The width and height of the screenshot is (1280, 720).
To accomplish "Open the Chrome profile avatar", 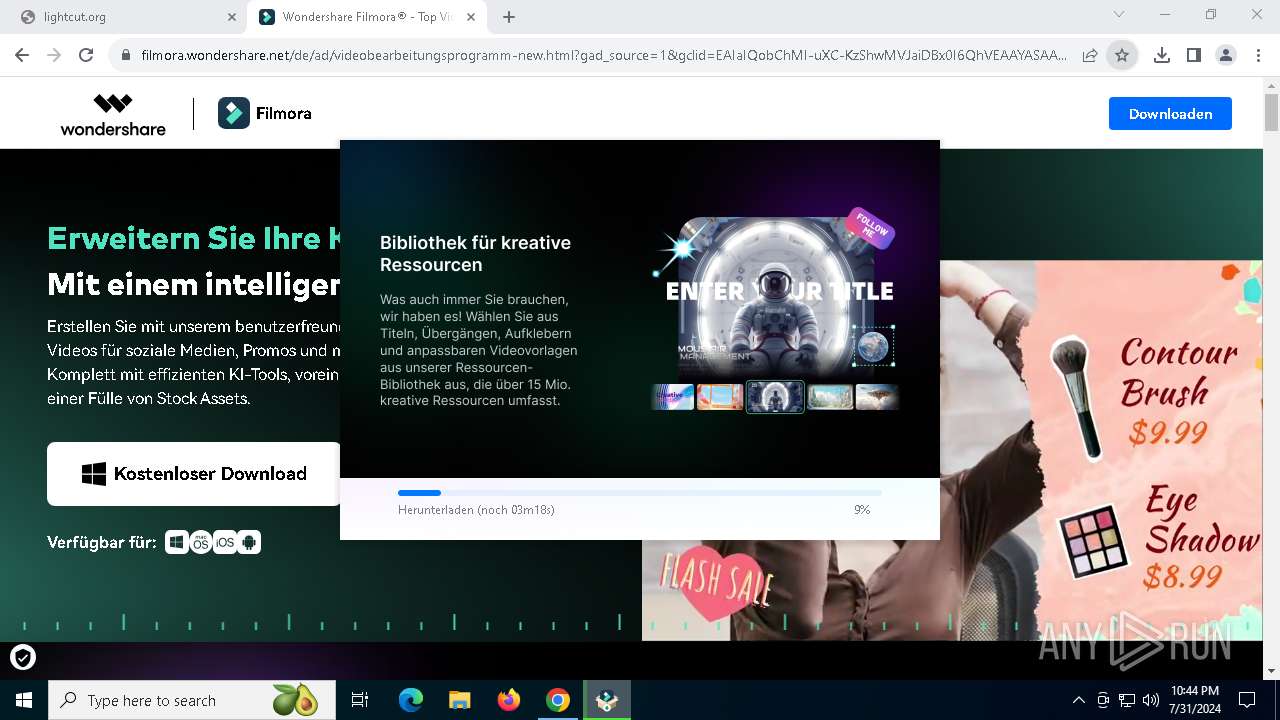I will (1226, 56).
